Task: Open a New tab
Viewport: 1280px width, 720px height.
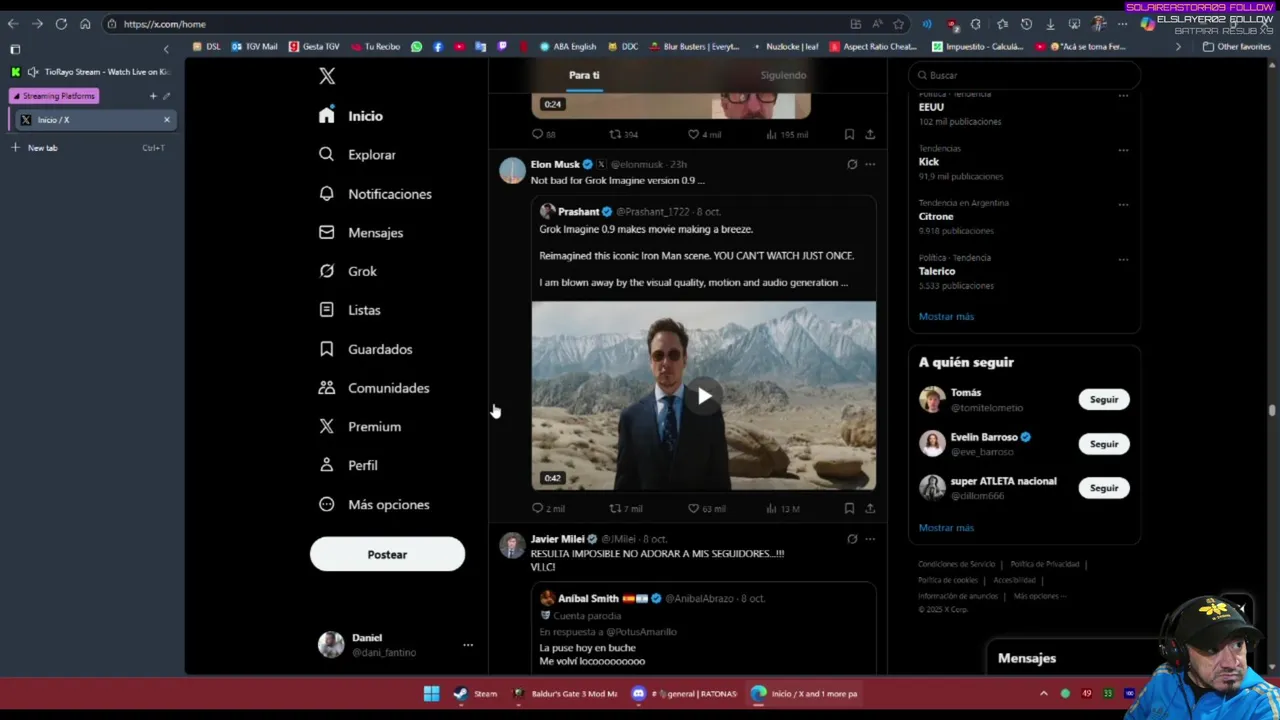Action: coord(42,148)
